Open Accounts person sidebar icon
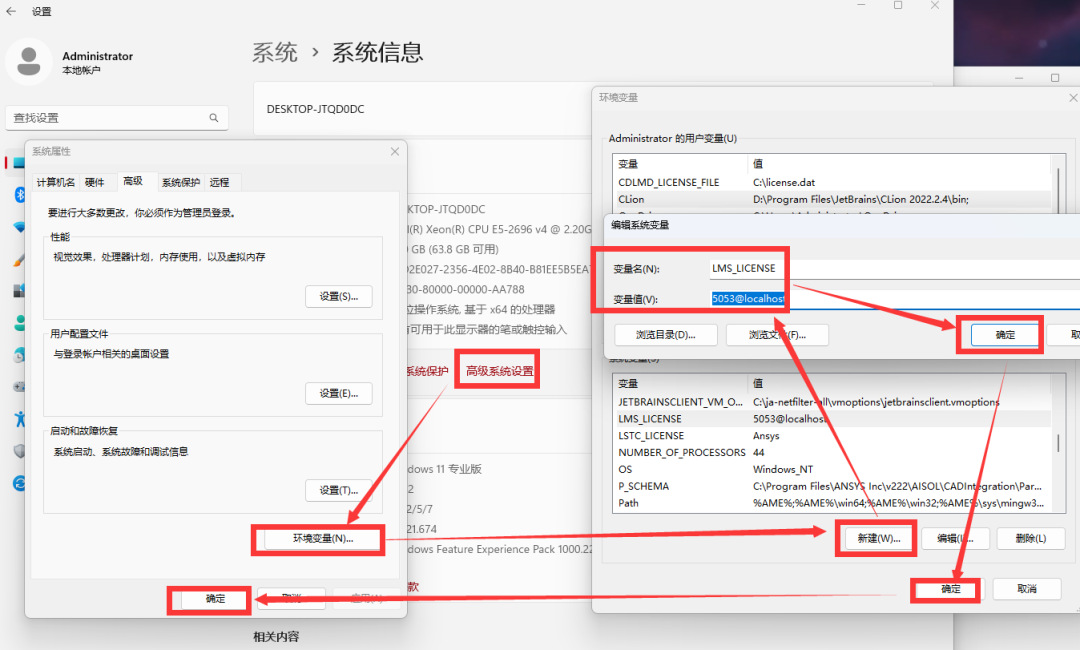The width and height of the screenshot is (1080, 650). 19,322
